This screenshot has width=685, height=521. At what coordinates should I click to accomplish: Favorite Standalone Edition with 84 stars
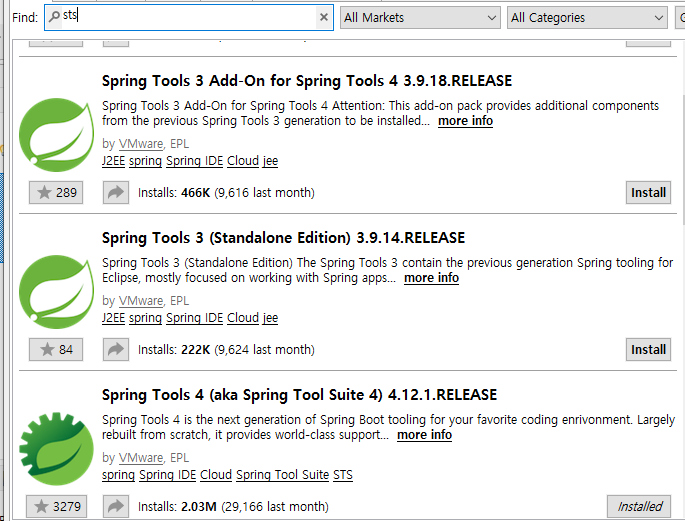pyautogui.click(x=56, y=349)
